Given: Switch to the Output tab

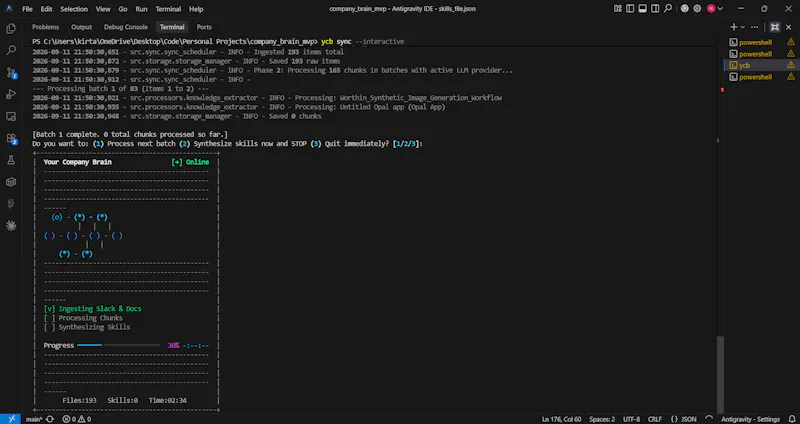Looking at the screenshot, I should (82, 27).
